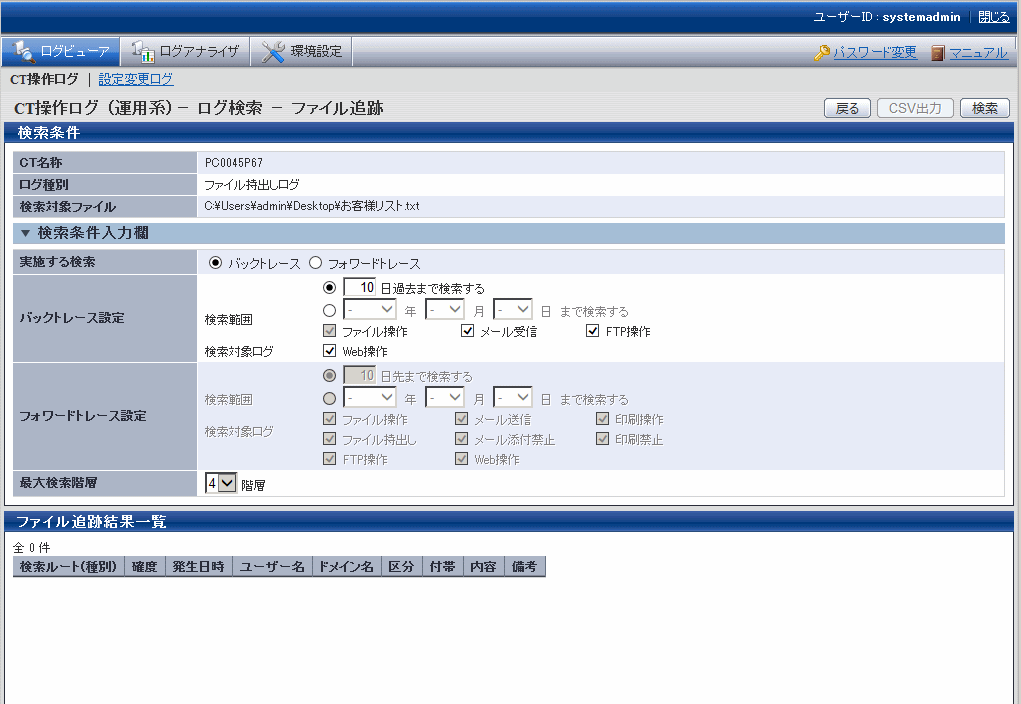Click the environment settings tools icon
Screen dimensions: 1021x704
[273, 52]
